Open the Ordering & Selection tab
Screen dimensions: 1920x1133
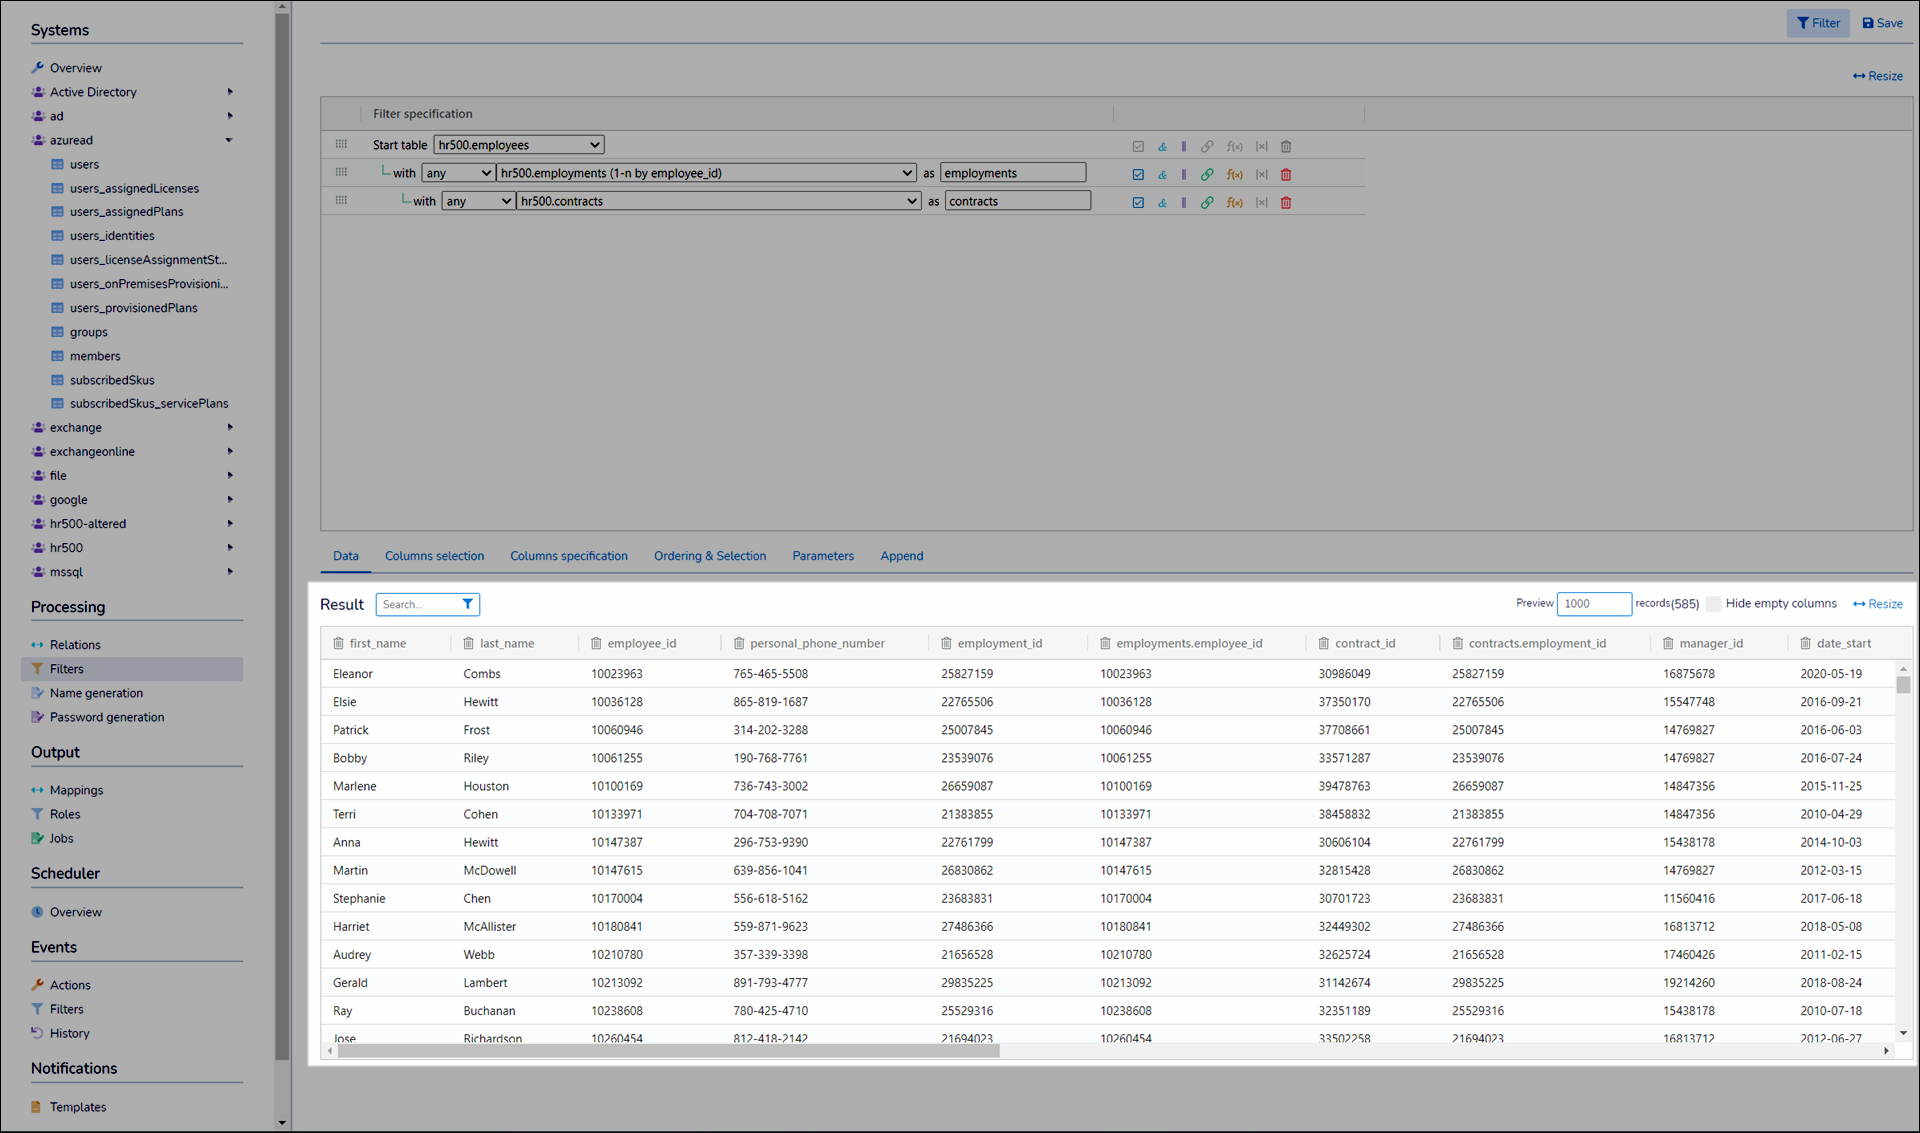pos(709,556)
